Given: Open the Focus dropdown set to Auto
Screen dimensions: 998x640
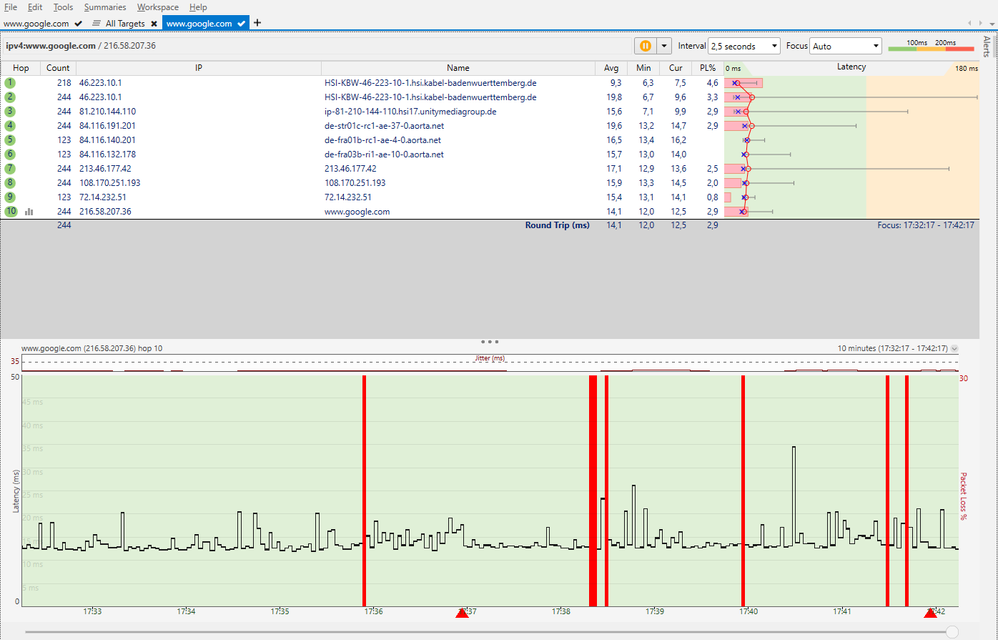Looking at the screenshot, I should coord(845,45).
